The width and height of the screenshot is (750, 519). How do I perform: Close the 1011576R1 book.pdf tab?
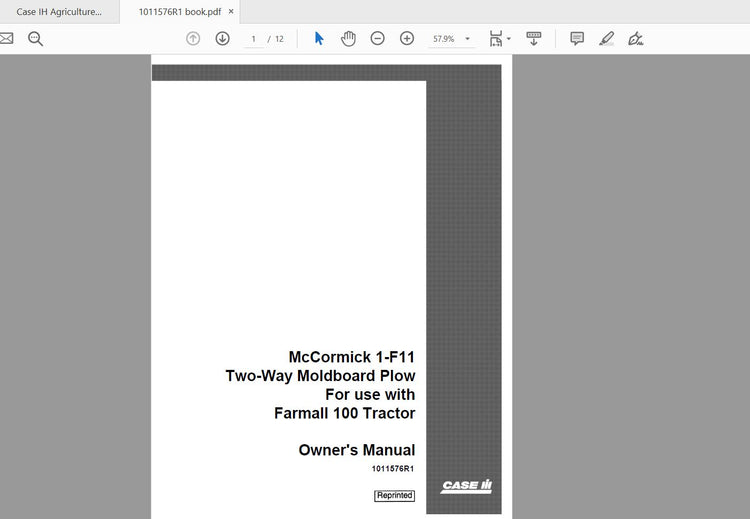(231, 11)
